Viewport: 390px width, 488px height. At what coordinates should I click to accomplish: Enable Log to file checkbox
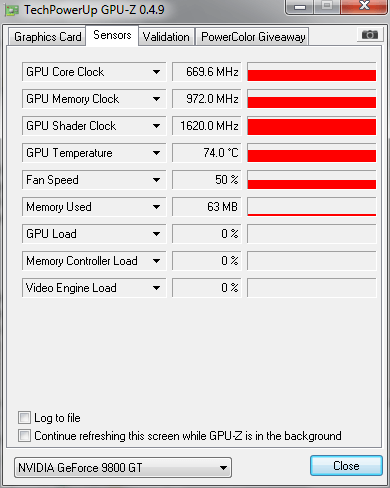(x=24, y=418)
